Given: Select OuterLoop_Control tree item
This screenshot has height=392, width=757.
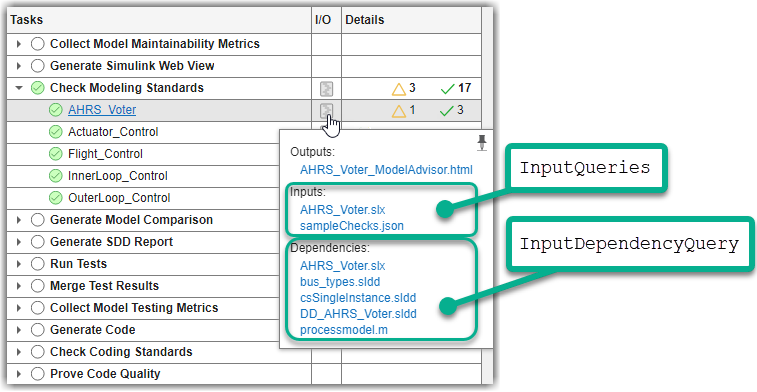Looking at the screenshot, I should pyautogui.click(x=119, y=198).
